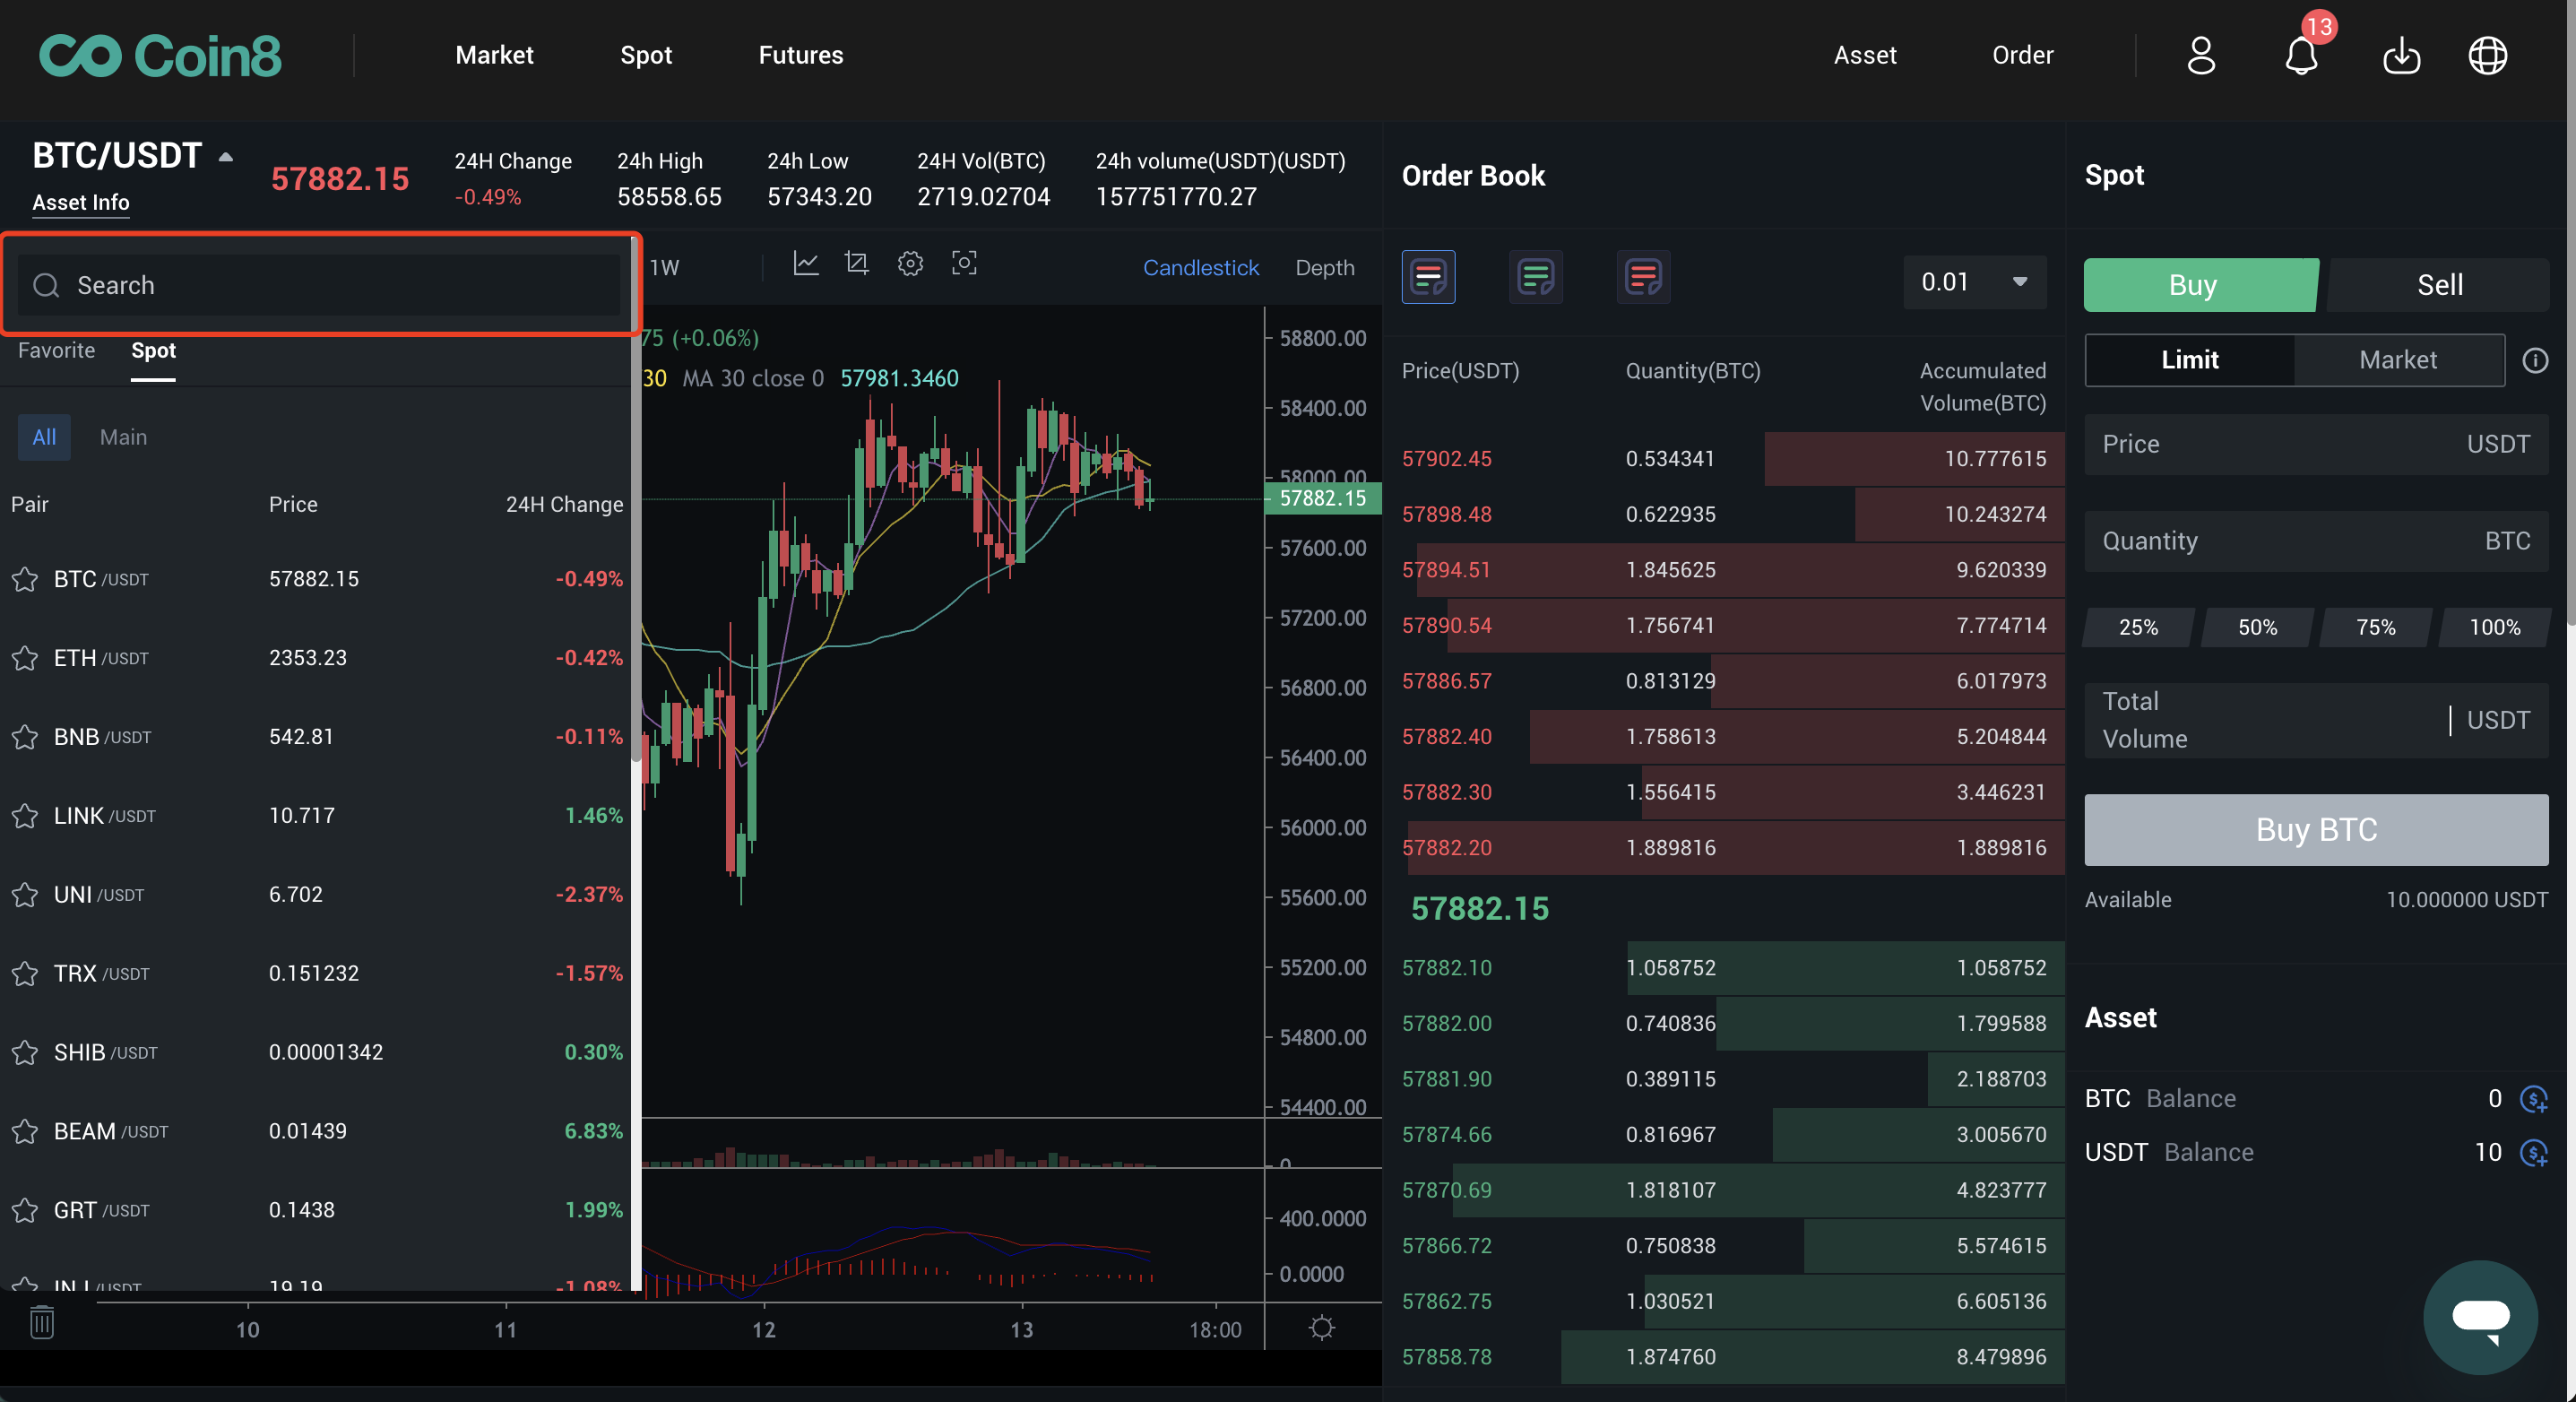2576x1402 pixels.
Task: Click the chart fullscreen icon
Action: pos(963,264)
